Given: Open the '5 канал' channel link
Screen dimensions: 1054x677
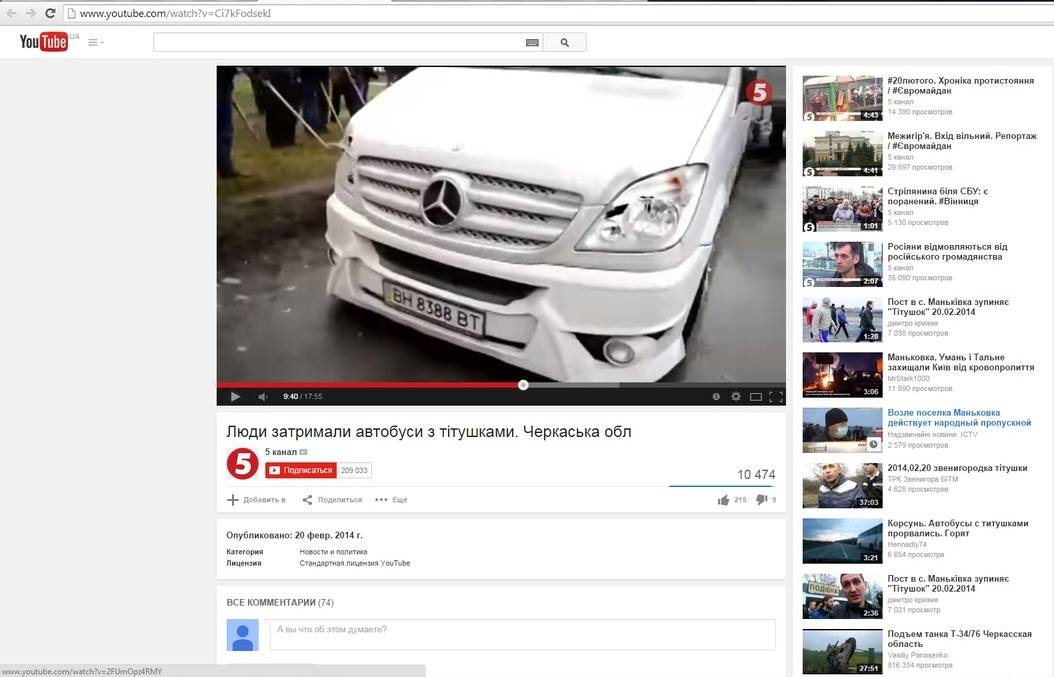Looking at the screenshot, I should [281, 452].
